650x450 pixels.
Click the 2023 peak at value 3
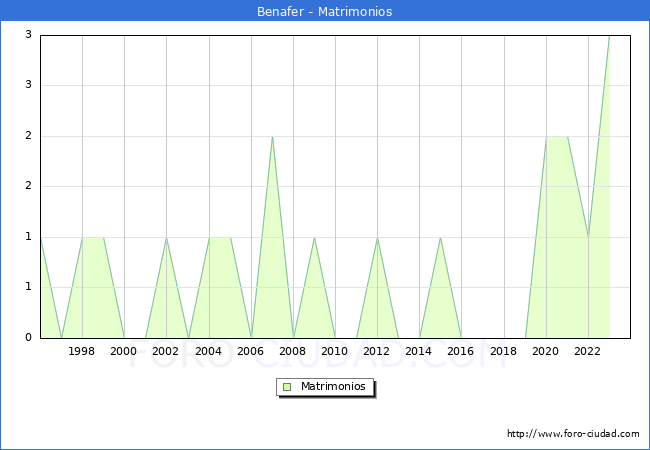pos(609,36)
